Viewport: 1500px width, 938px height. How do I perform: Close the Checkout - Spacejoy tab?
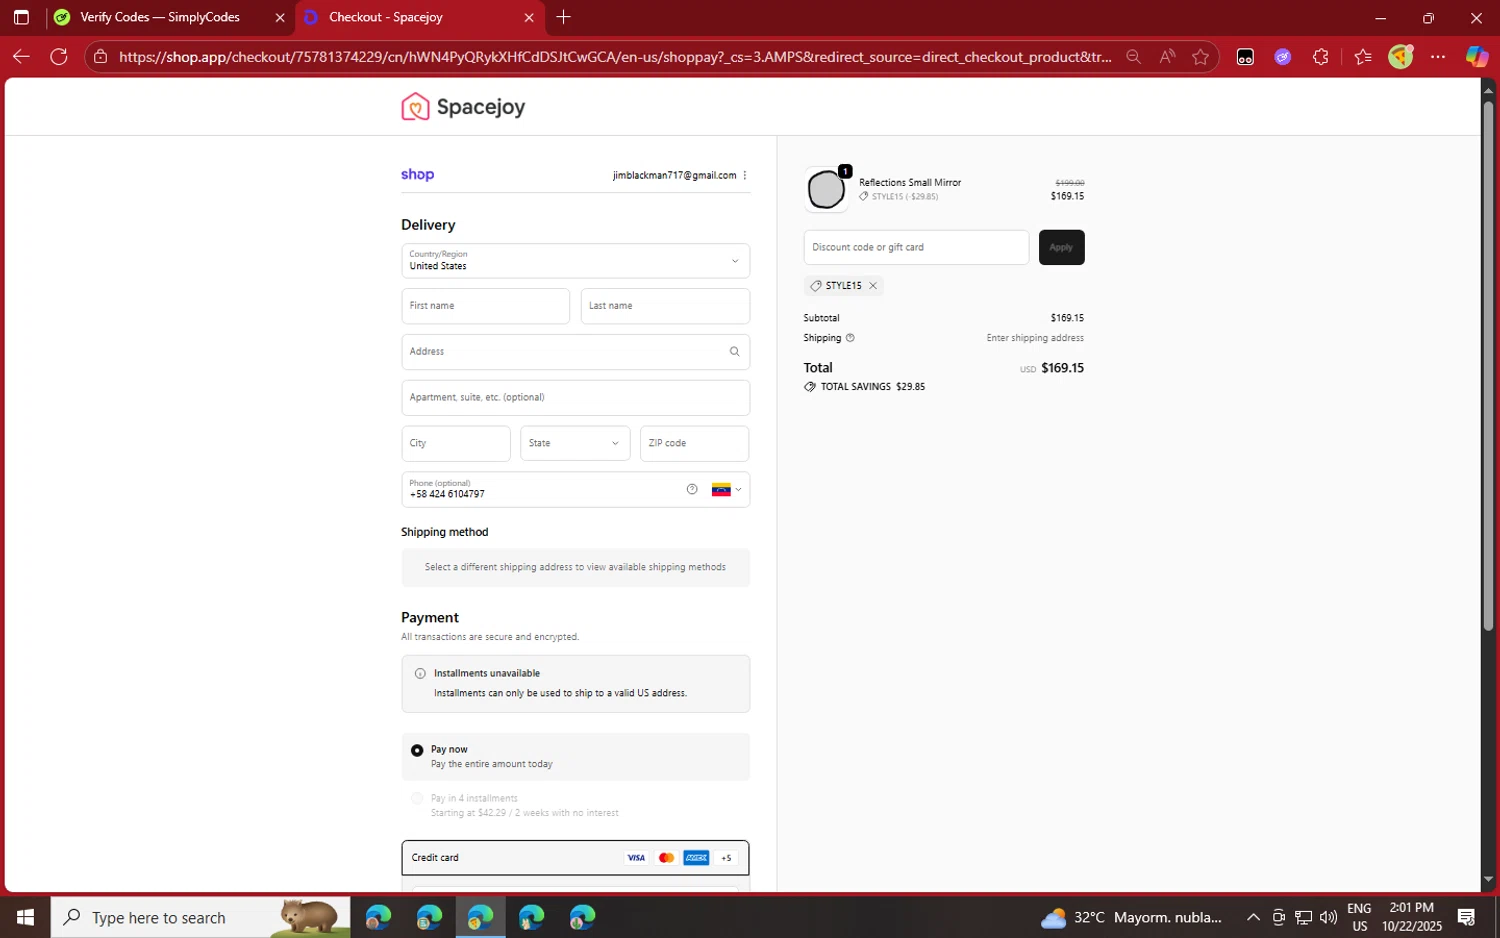point(529,17)
